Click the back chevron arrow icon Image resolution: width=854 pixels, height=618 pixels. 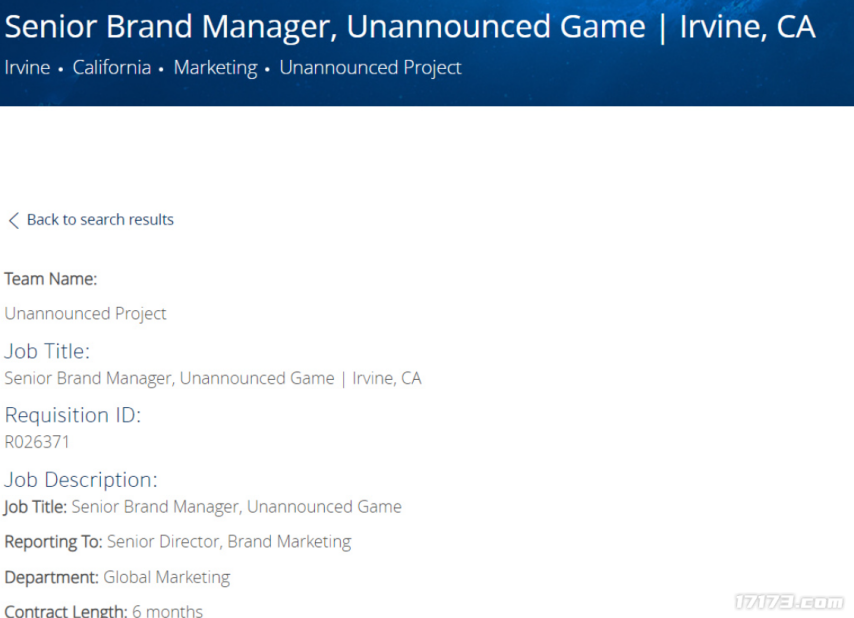point(13,220)
